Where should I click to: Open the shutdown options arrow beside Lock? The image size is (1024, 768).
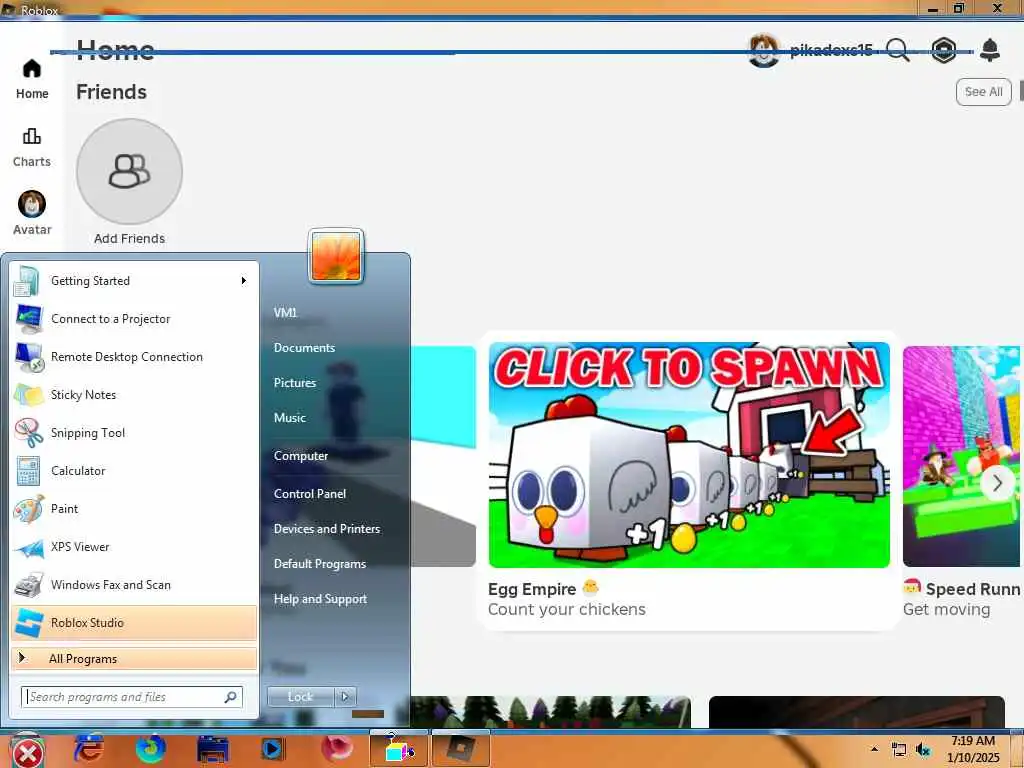coord(345,697)
